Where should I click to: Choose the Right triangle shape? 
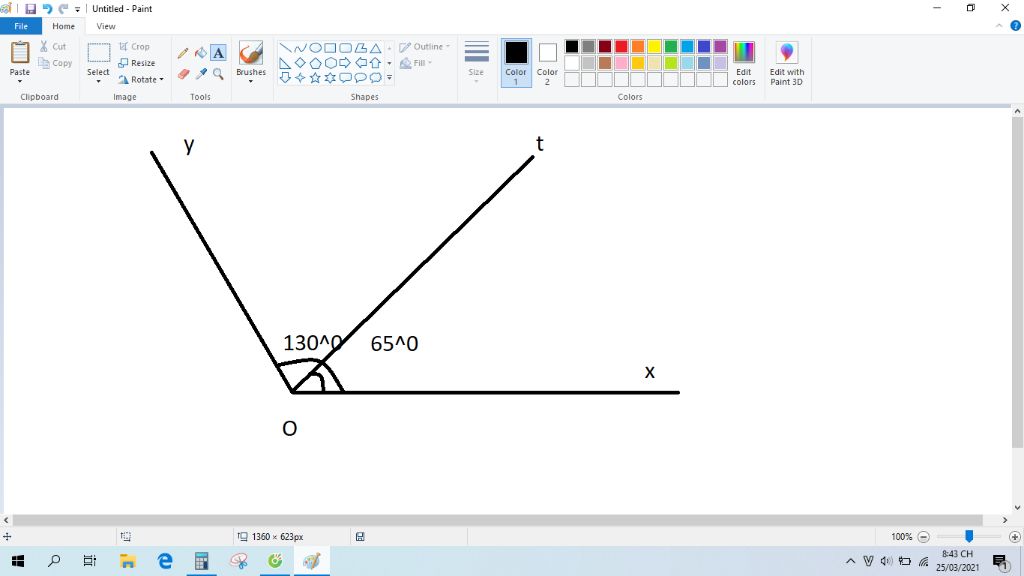click(x=285, y=63)
